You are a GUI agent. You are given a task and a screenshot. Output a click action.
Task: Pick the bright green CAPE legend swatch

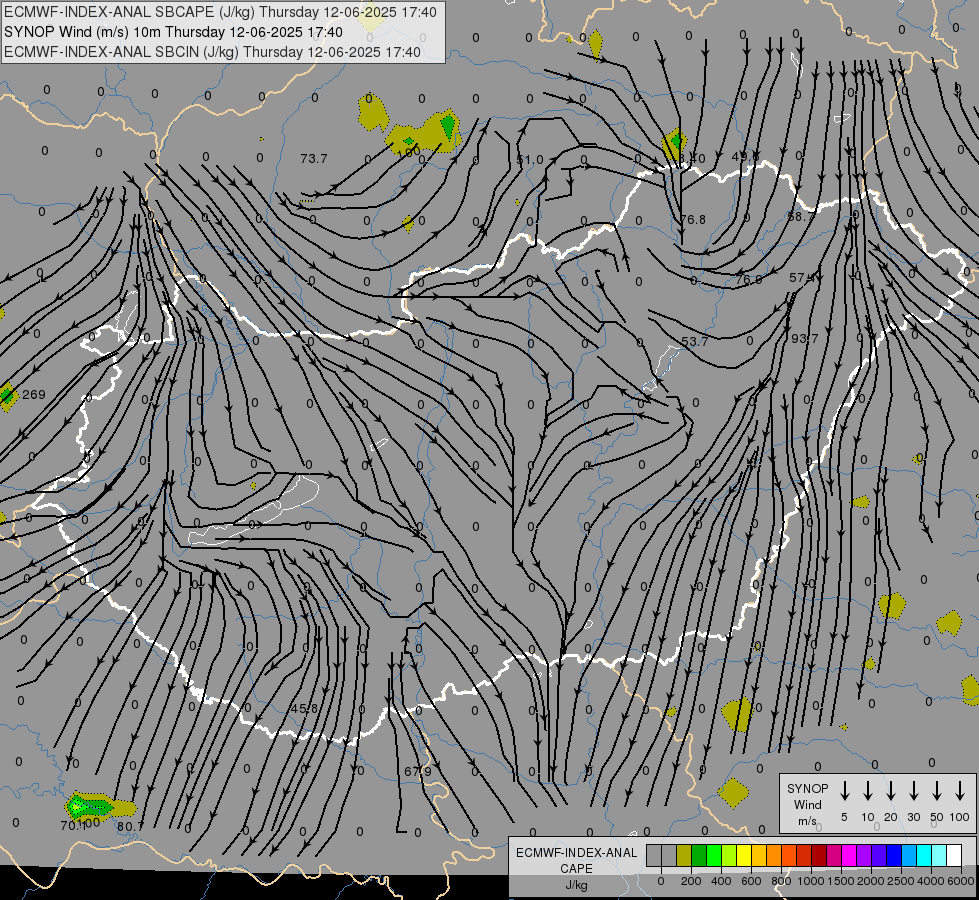click(714, 855)
